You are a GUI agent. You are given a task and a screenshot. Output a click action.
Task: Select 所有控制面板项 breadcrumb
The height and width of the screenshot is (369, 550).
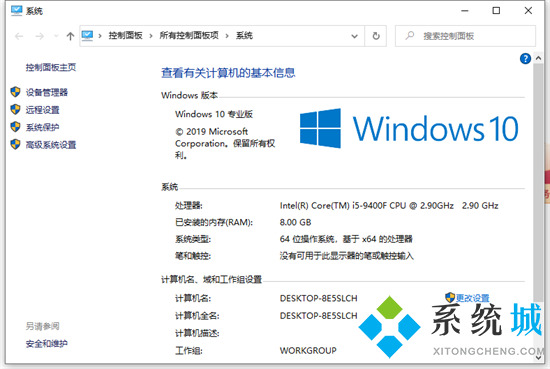[x=189, y=35]
